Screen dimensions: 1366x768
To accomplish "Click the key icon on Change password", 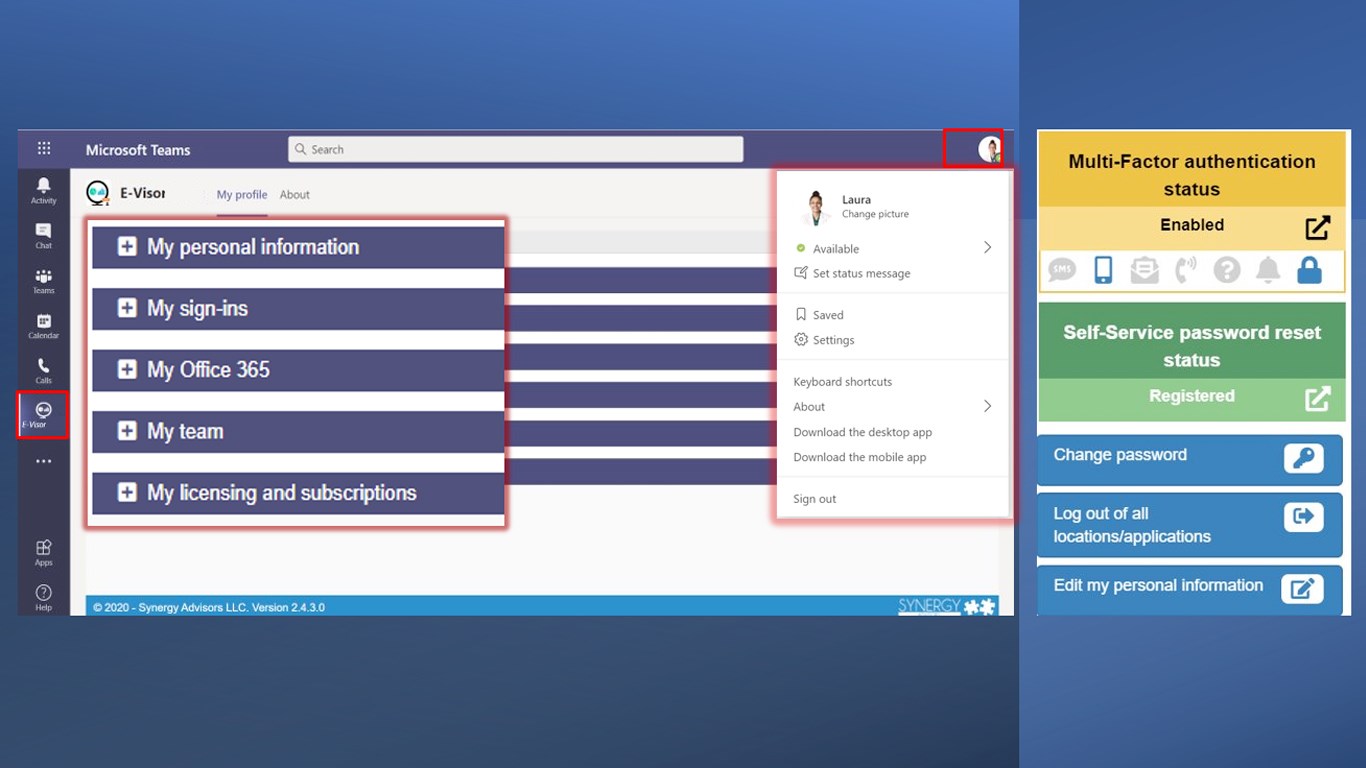I will click(1304, 458).
